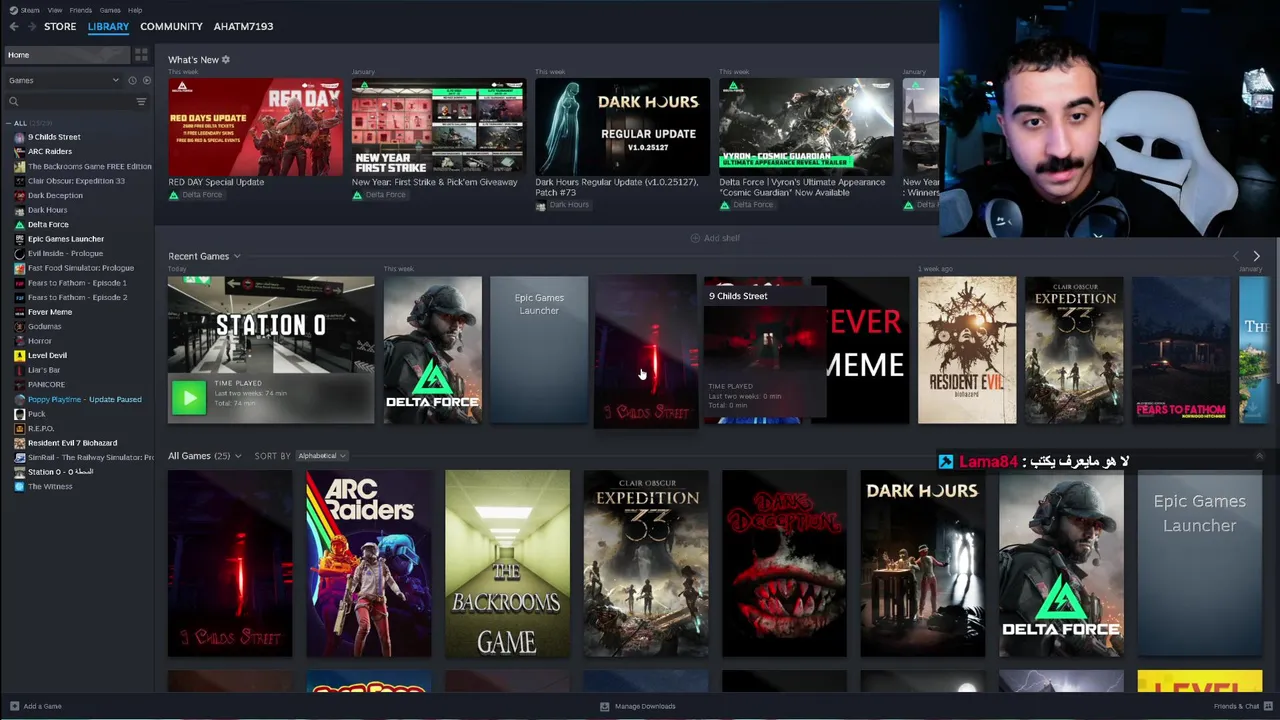Select Delta Force triangle icon in sidebar
The image size is (1280, 720).
[x=20, y=225]
